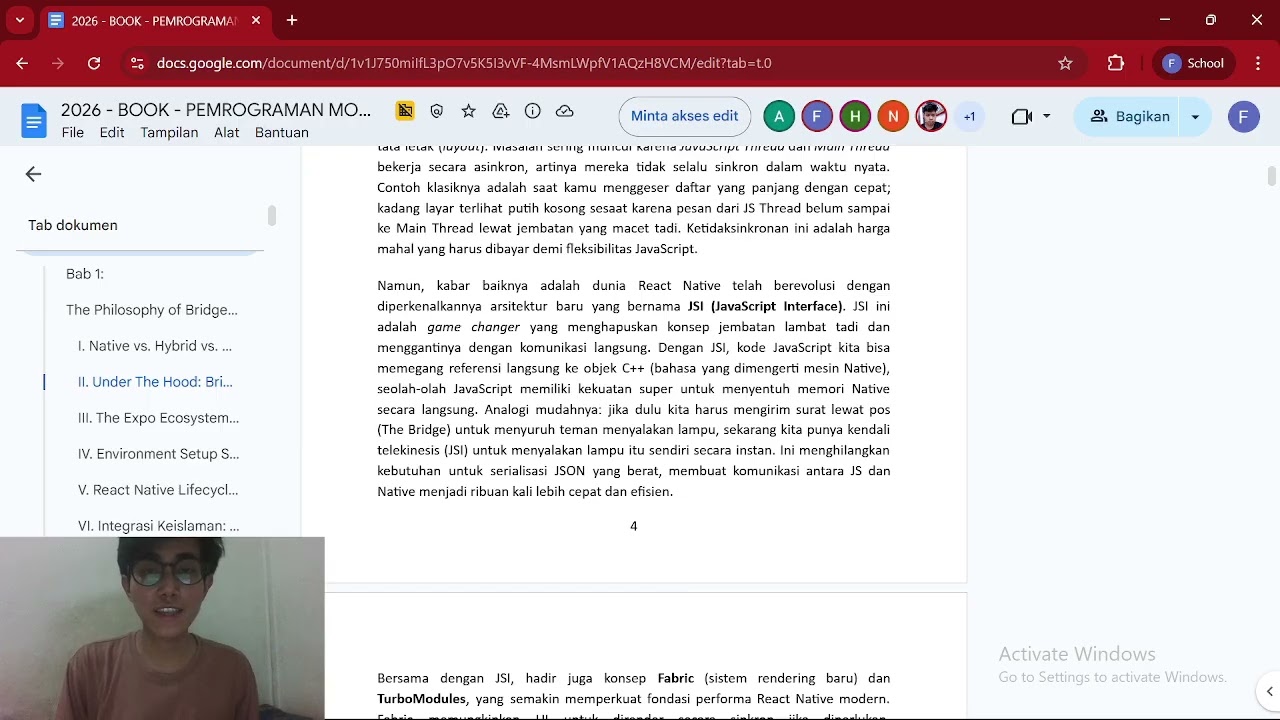Open the Meet video call icon
Viewport: 1280px width, 720px height.
(x=1021, y=117)
